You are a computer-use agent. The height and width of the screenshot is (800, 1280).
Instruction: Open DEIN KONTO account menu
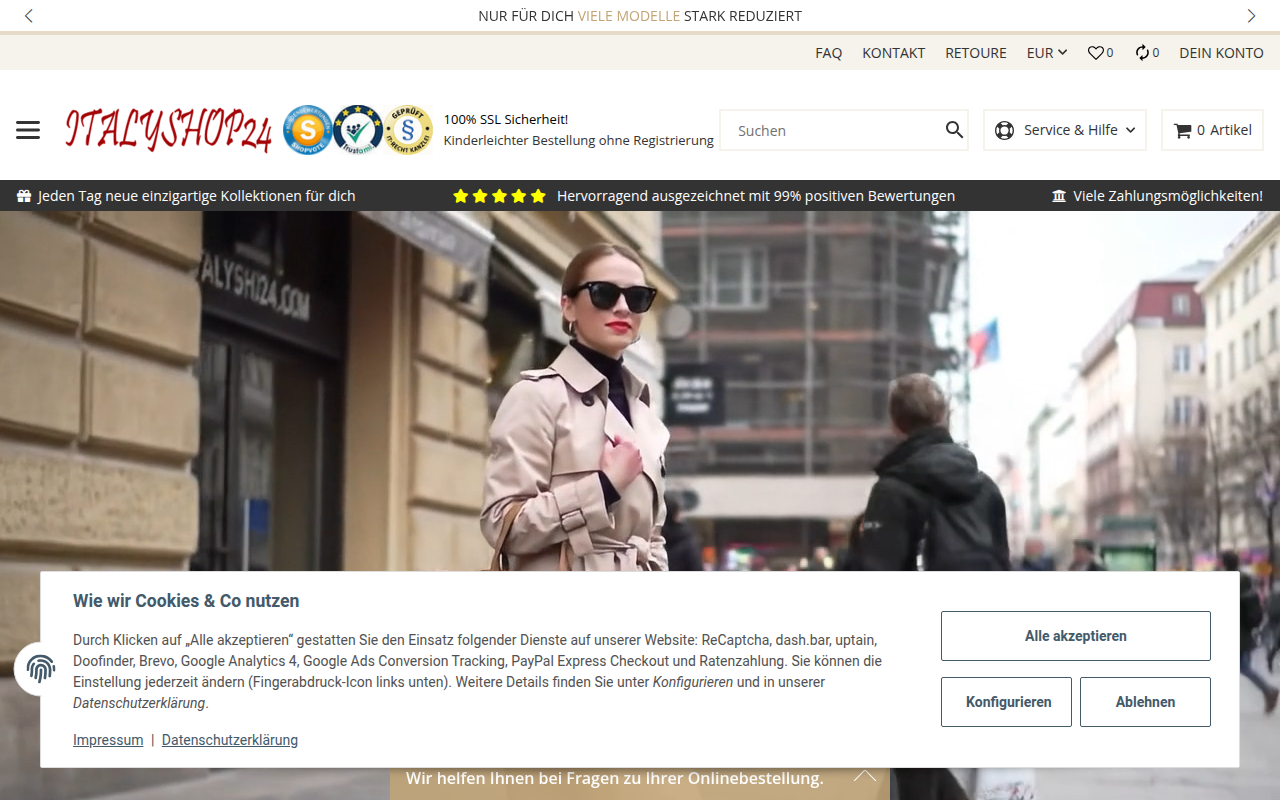(x=1221, y=53)
